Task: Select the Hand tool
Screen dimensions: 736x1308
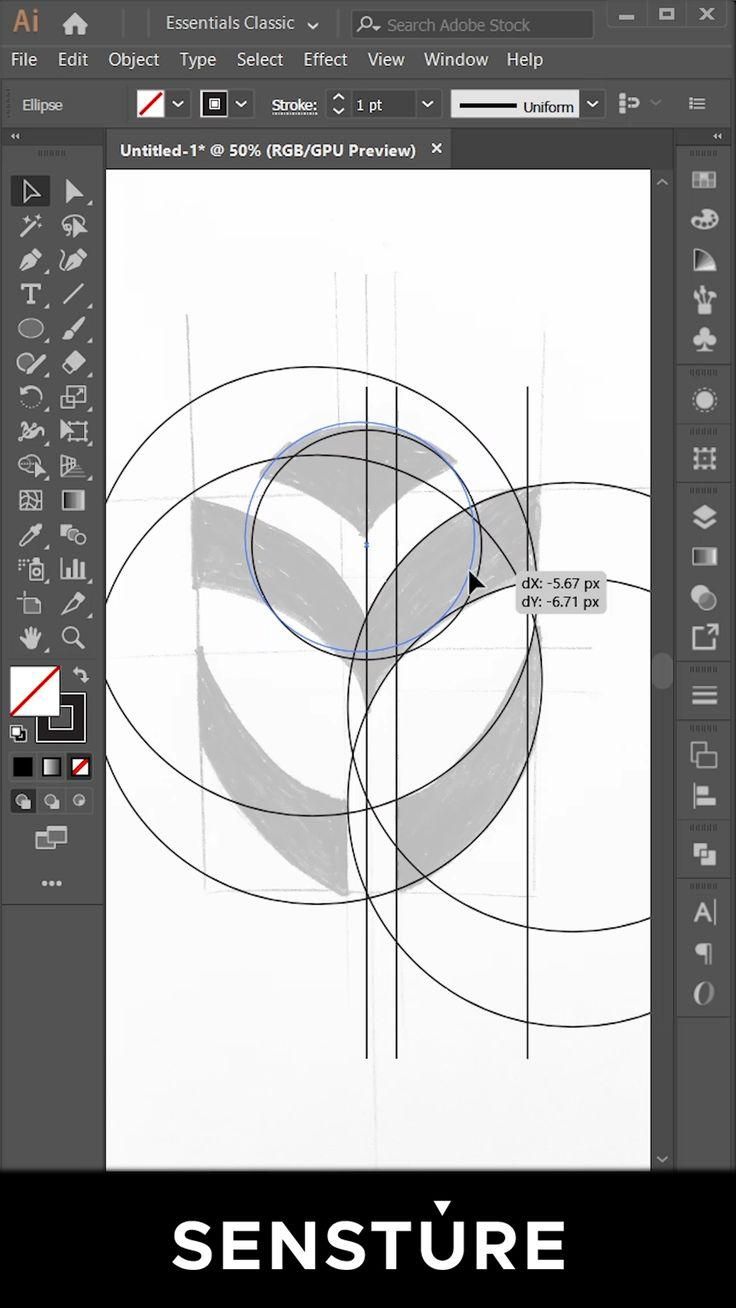Action: click(x=31, y=637)
